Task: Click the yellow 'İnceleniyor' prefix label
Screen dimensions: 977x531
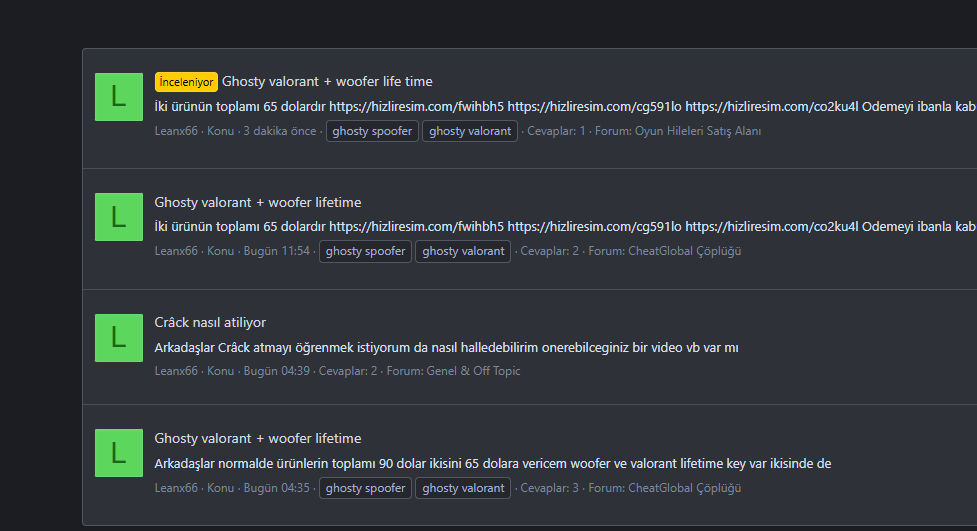Action: pos(186,82)
